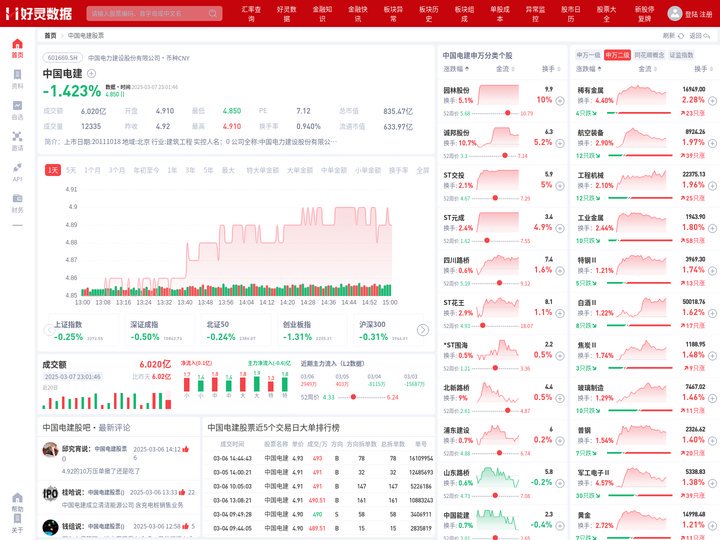This screenshot has width=720, height=540.
Task: Open the 汇率查询 menu item
Action: (251, 14)
